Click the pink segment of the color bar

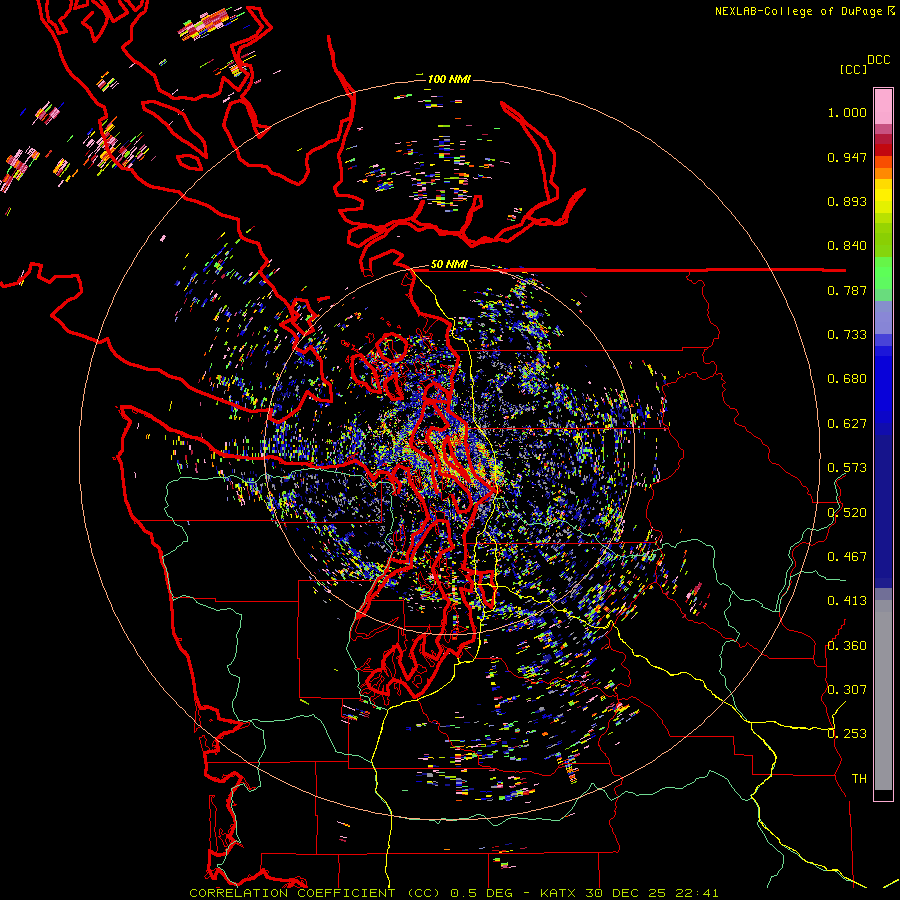tap(883, 106)
